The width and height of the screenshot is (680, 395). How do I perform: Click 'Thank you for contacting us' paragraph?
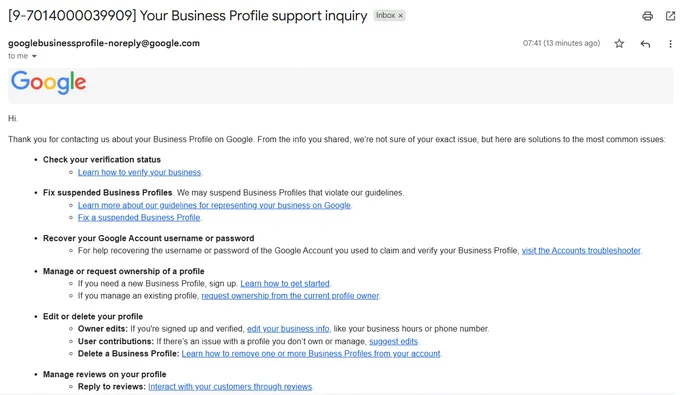coord(337,139)
